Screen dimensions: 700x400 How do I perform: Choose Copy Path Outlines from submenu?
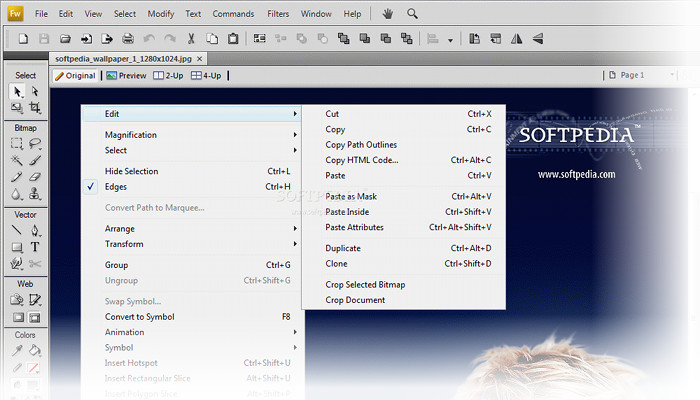[404, 145]
